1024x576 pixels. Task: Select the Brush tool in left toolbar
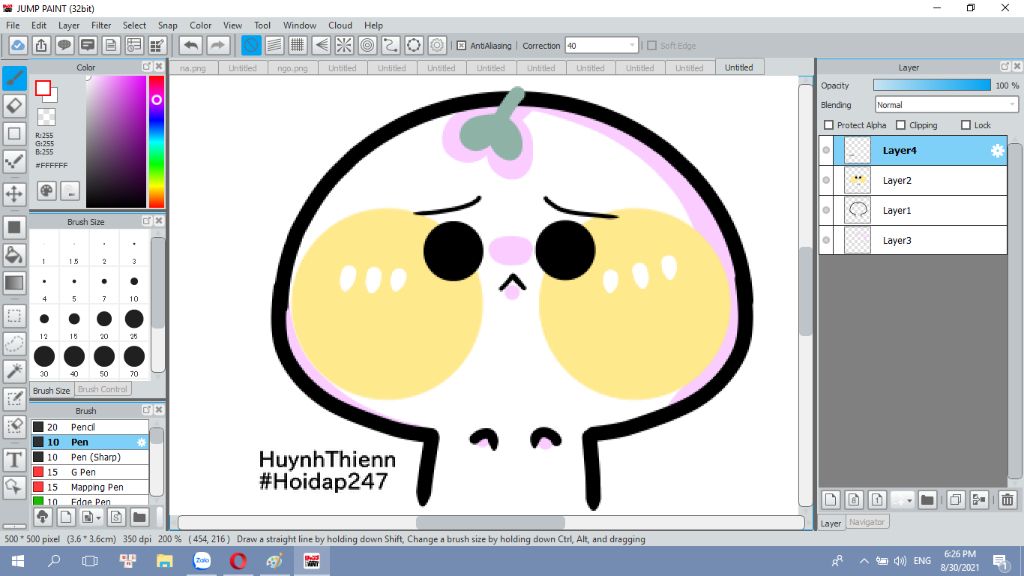tap(14, 78)
